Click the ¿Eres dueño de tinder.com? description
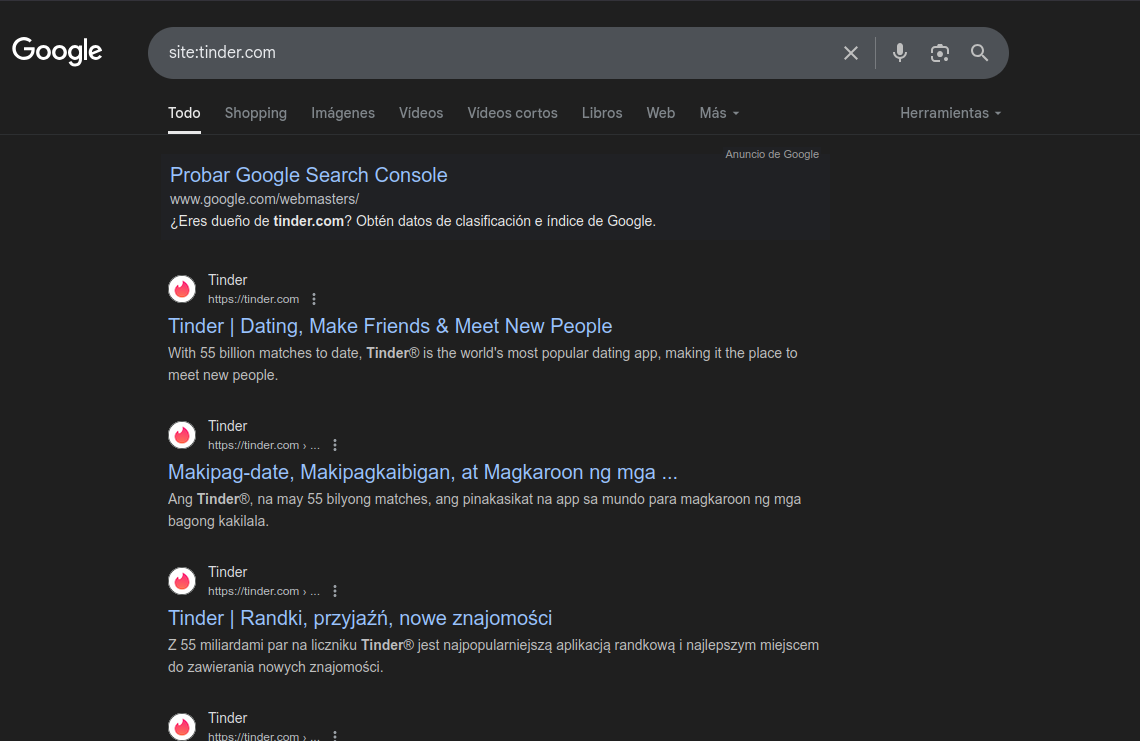1140x741 pixels. [x=413, y=221]
